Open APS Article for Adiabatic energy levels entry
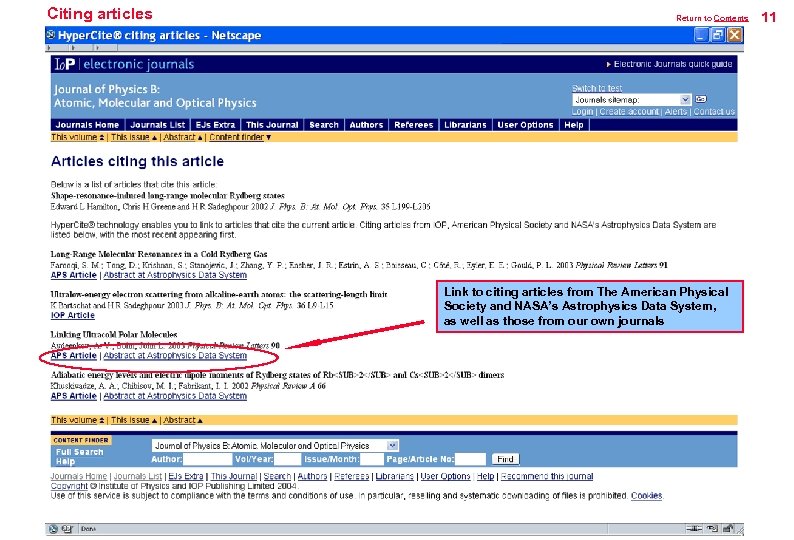Viewport: 794px width, 540px height. pos(73,396)
